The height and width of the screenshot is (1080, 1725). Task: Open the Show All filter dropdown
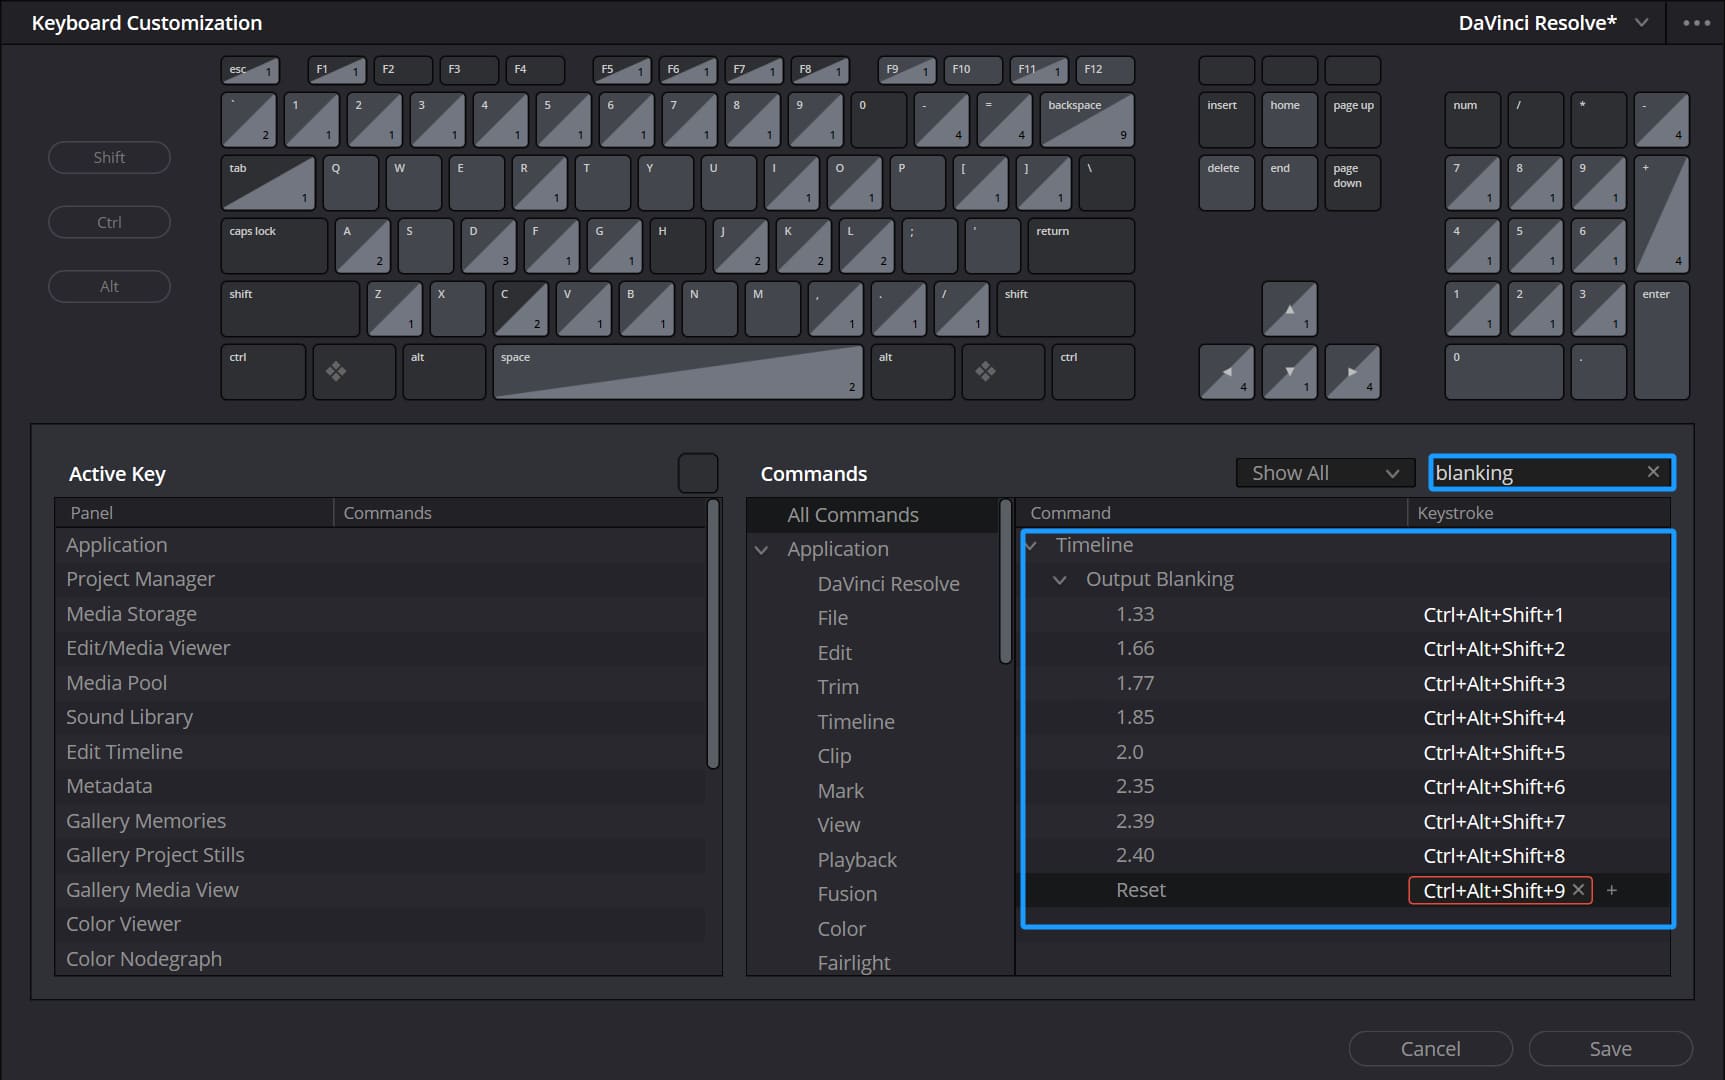(x=1325, y=473)
